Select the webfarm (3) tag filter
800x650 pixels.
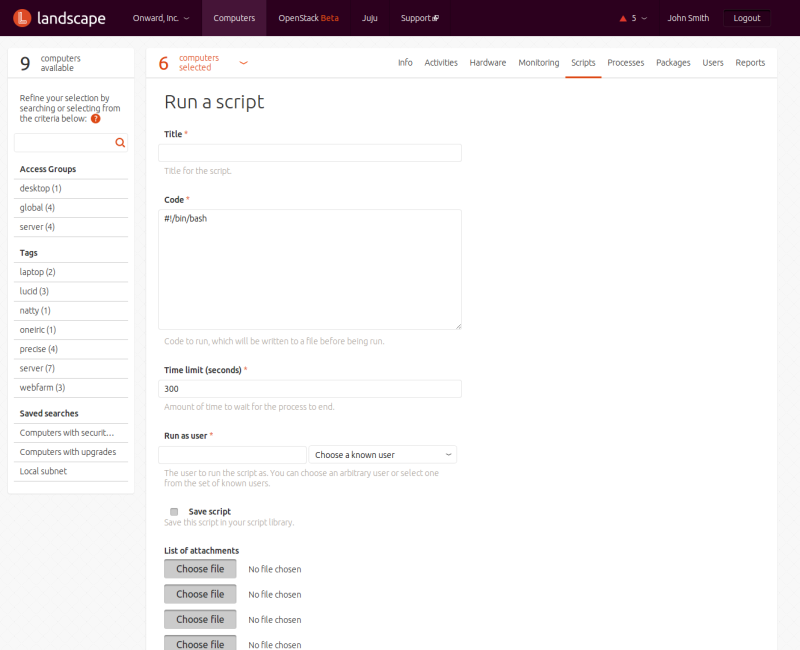(x=42, y=387)
